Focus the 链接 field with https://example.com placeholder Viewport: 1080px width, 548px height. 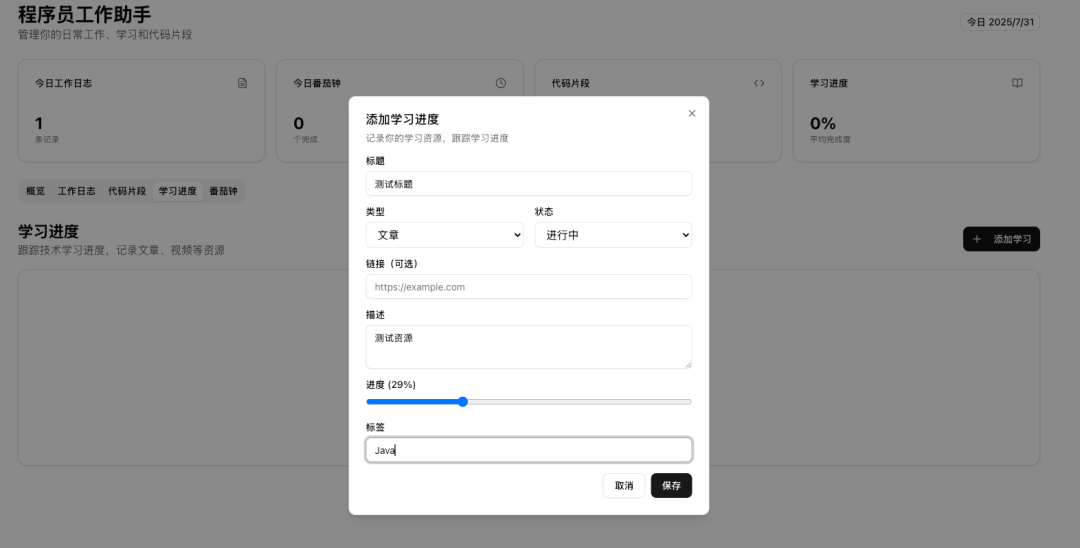(x=529, y=287)
